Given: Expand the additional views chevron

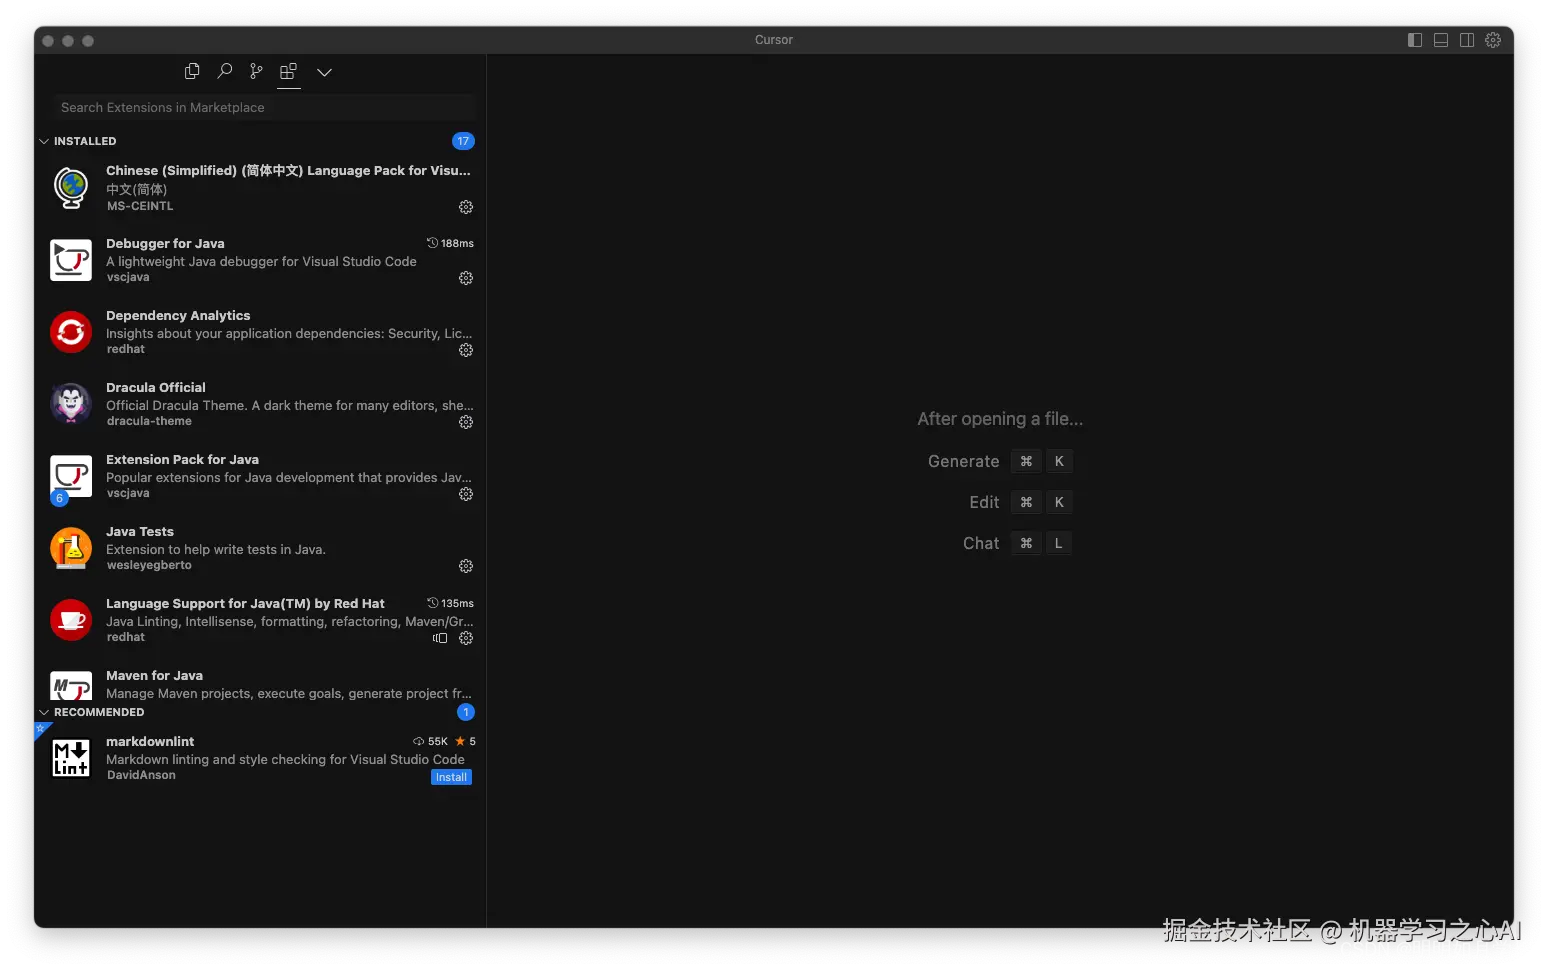Looking at the screenshot, I should (x=324, y=72).
